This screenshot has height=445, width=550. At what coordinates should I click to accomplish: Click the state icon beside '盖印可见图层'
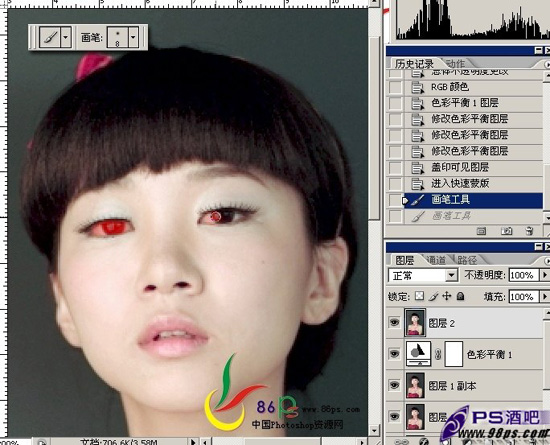coord(417,168)
